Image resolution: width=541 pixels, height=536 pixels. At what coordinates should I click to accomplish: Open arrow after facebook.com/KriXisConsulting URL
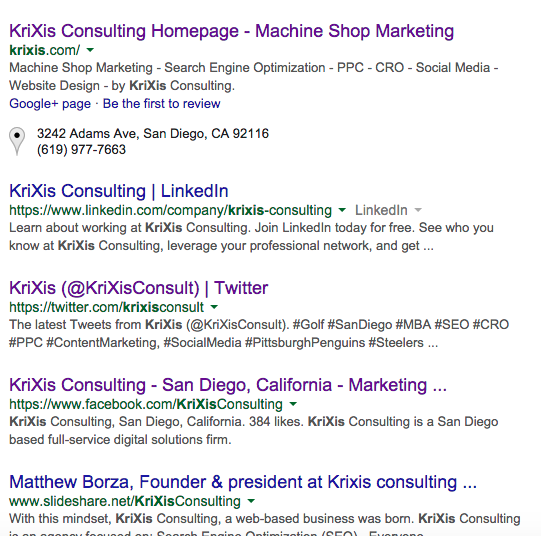(293, 404)
